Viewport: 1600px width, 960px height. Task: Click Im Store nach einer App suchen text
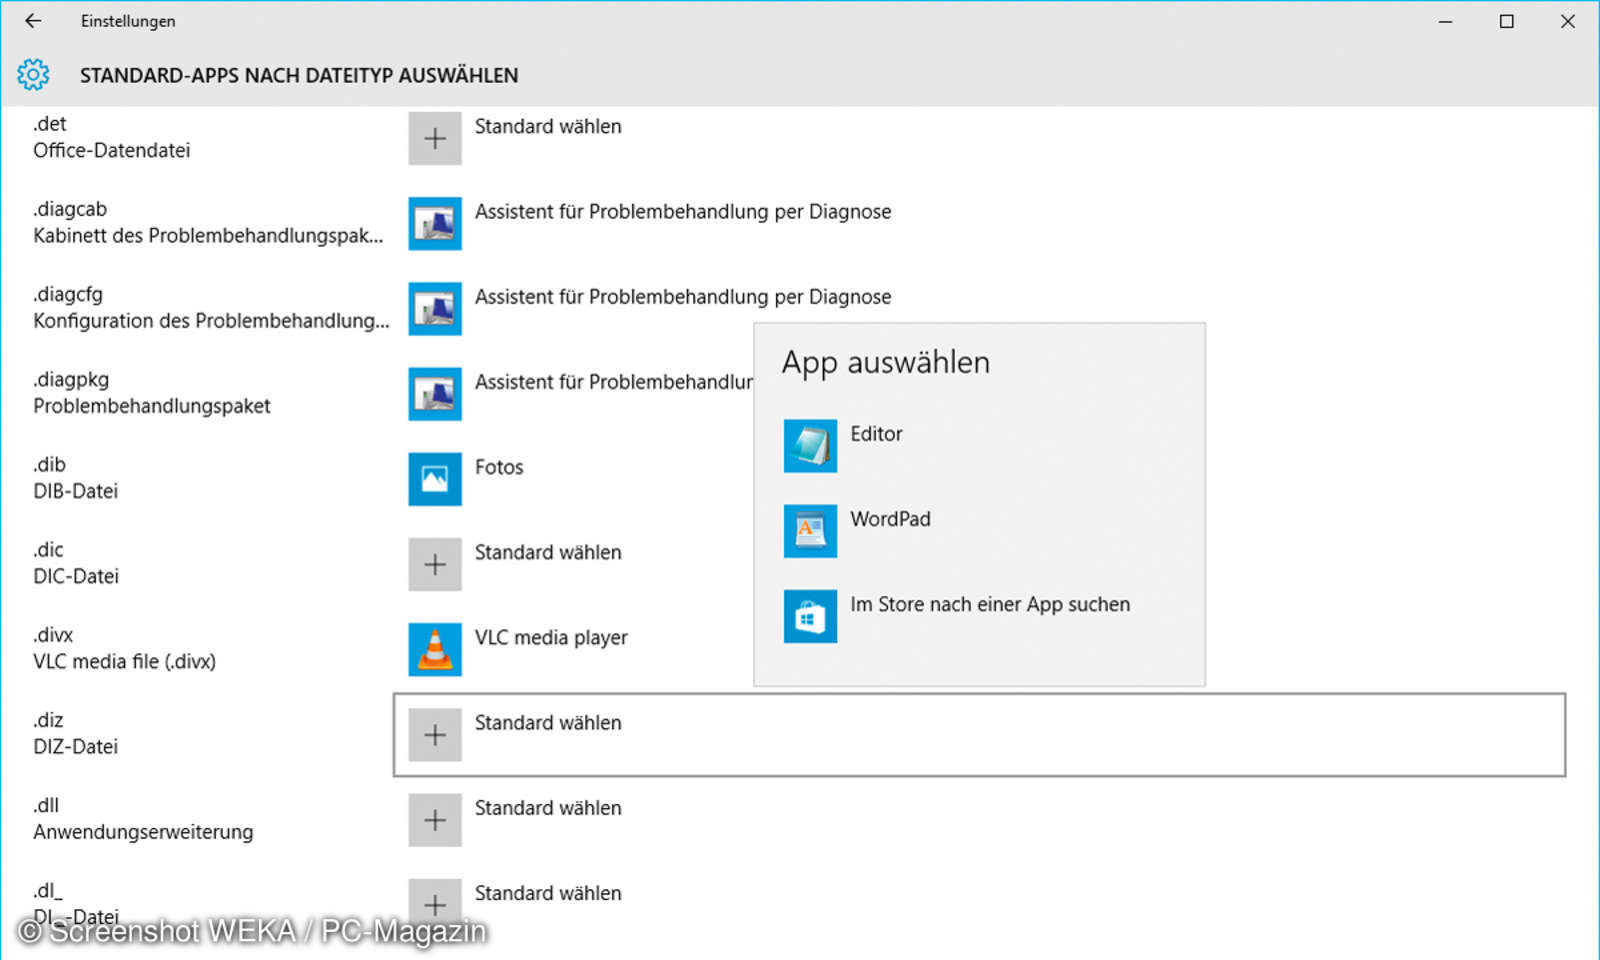[x=989, y=604]
